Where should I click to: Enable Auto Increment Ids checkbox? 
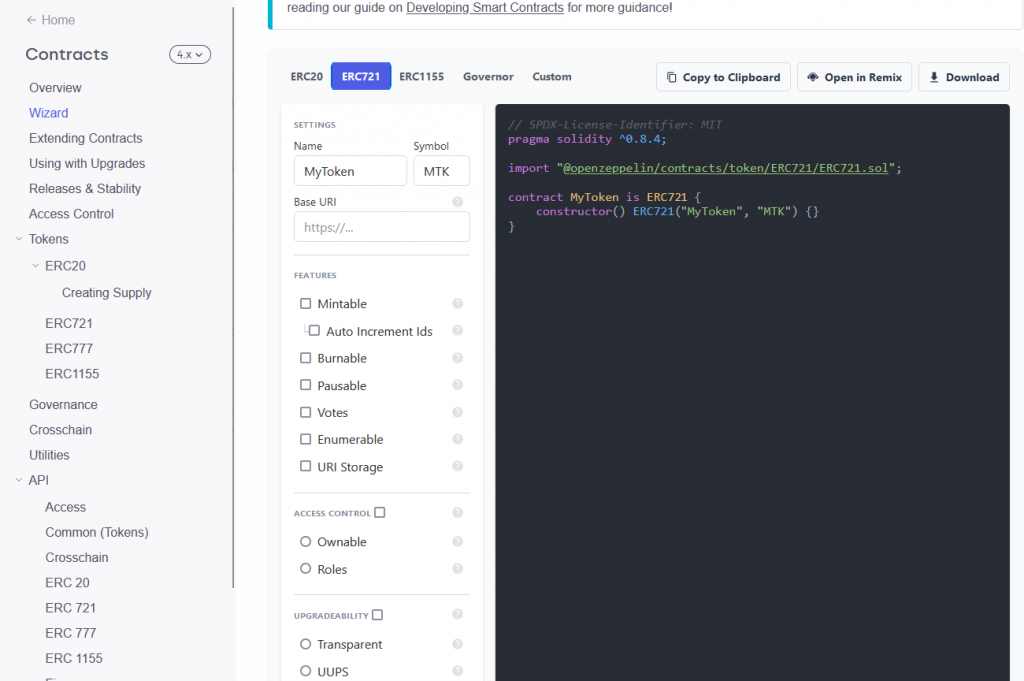314,330
